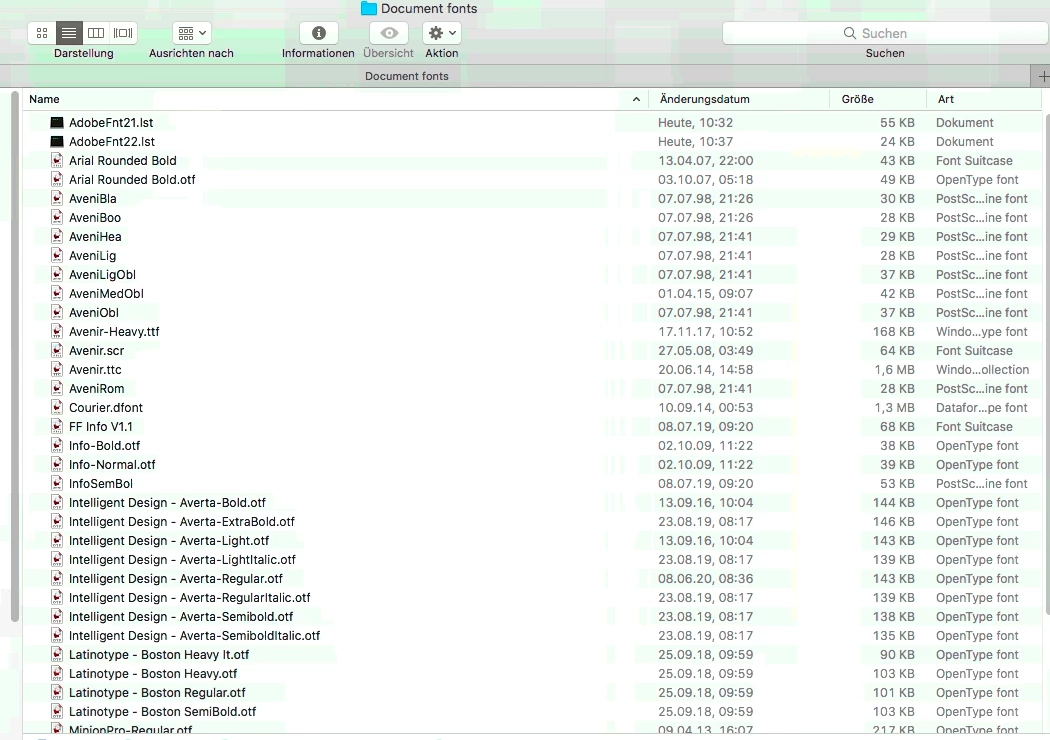1050x740 pixels.
Task: Click the Info-Bold.otf file icon
Action: click(57, 445)
